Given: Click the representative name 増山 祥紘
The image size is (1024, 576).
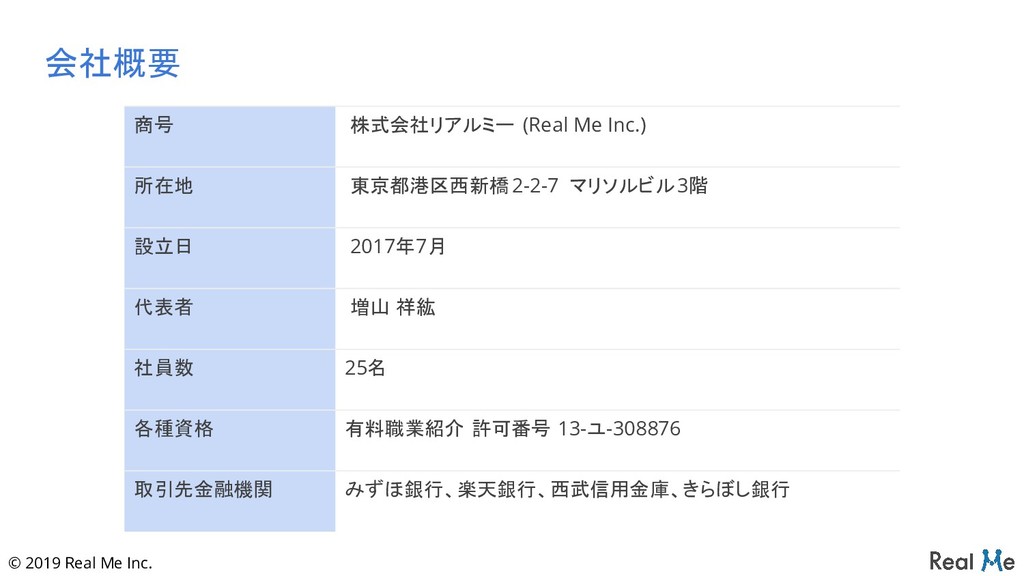Looking at the screenshot, I should coord(392,308).
